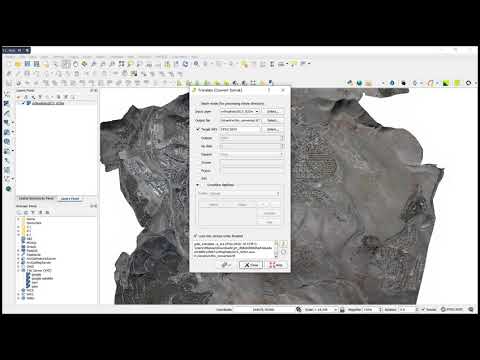Refresh the Browser Panel tree
This screenshot has width=480, height=360.
(x=26, y=212)
